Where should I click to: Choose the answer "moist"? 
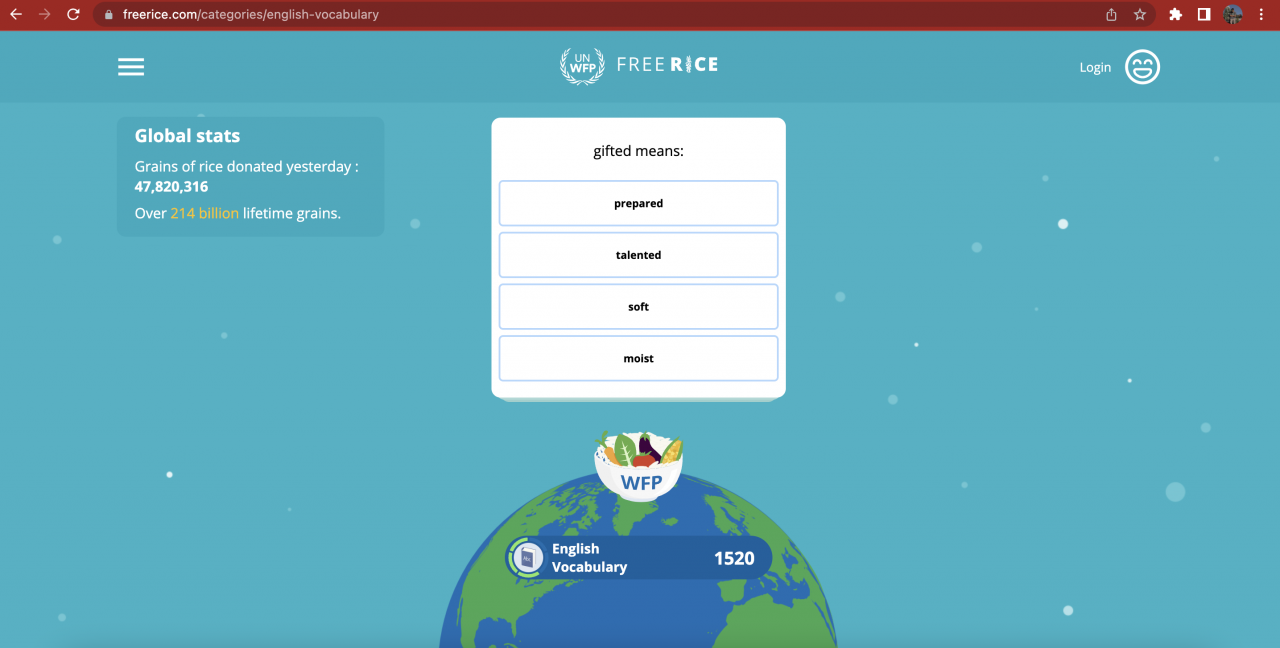pyautogui.click(x=638, y=359)
